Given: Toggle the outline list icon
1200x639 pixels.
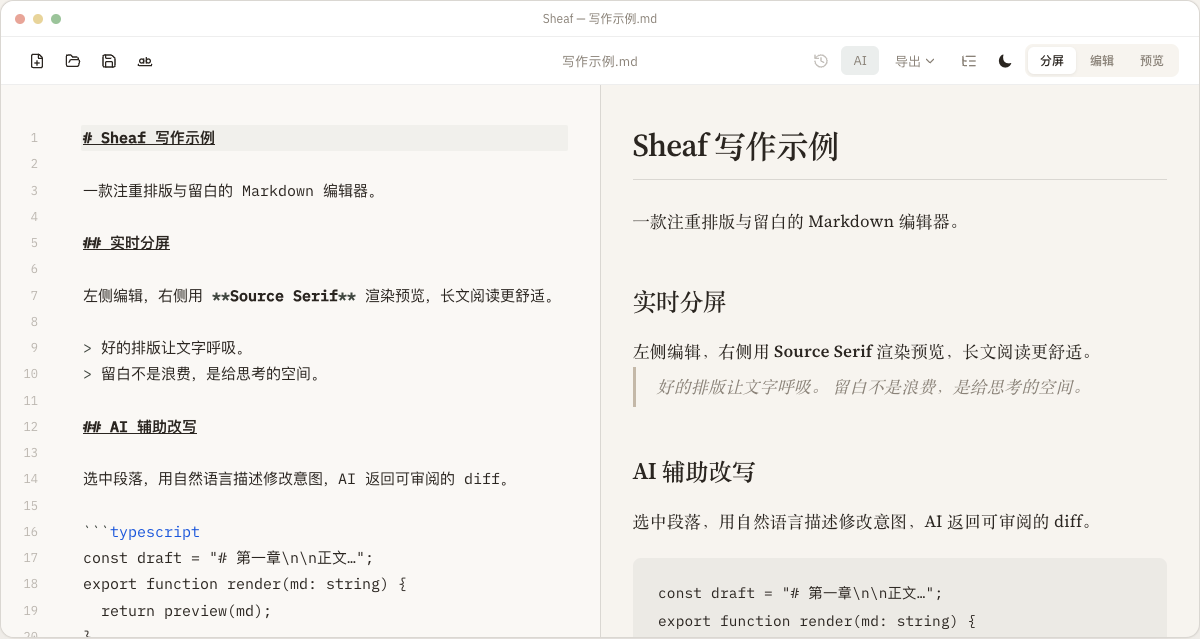Looking at the screenshot, I should coord(969,61).
